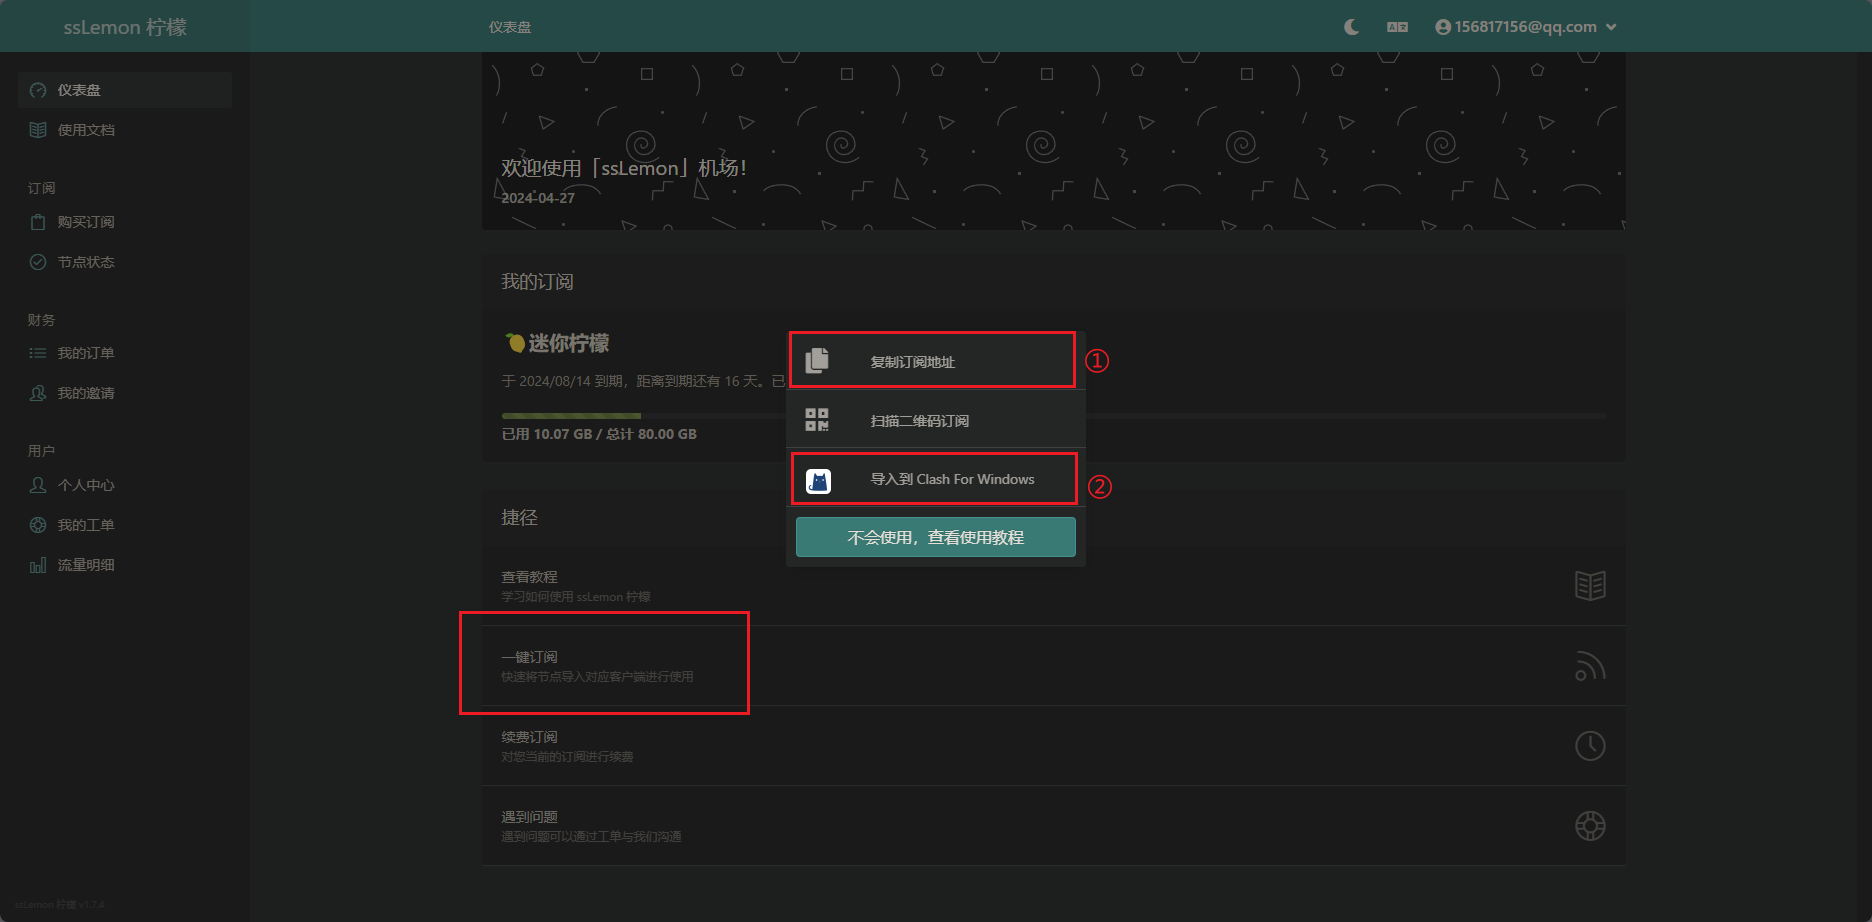This screenshot has height=922, width=1872.
Task: Open 使用文档 in the sidebar
Action: (125, 130)
